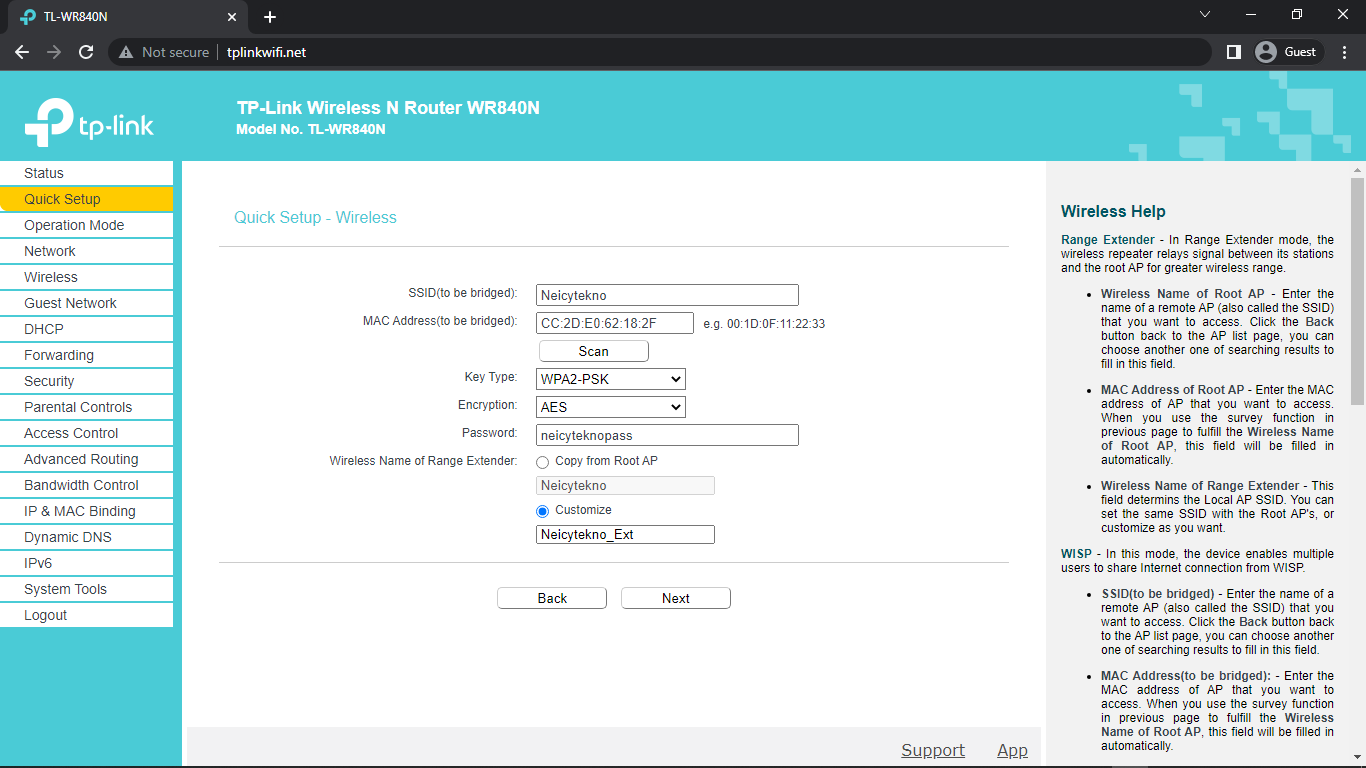Click the Scan button
The width and height of the screenshot is (1366, 768).
594,351
